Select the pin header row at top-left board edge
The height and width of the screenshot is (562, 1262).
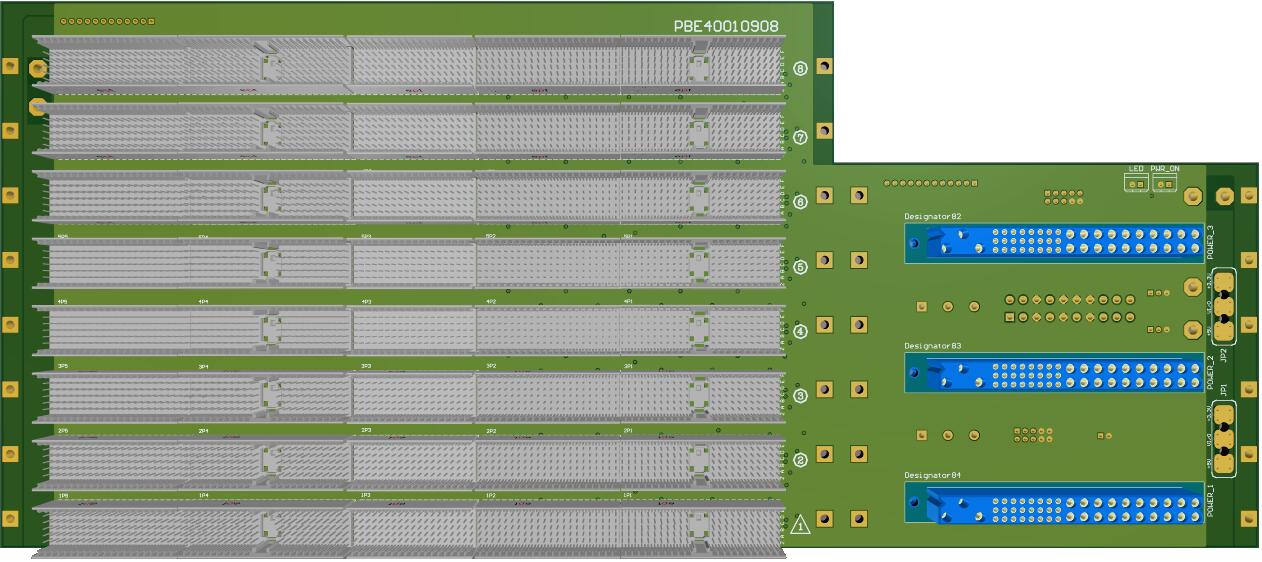pos(108,20)
